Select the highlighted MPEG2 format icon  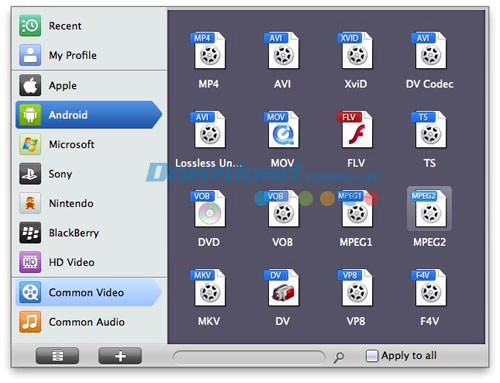tap(430, 209)
